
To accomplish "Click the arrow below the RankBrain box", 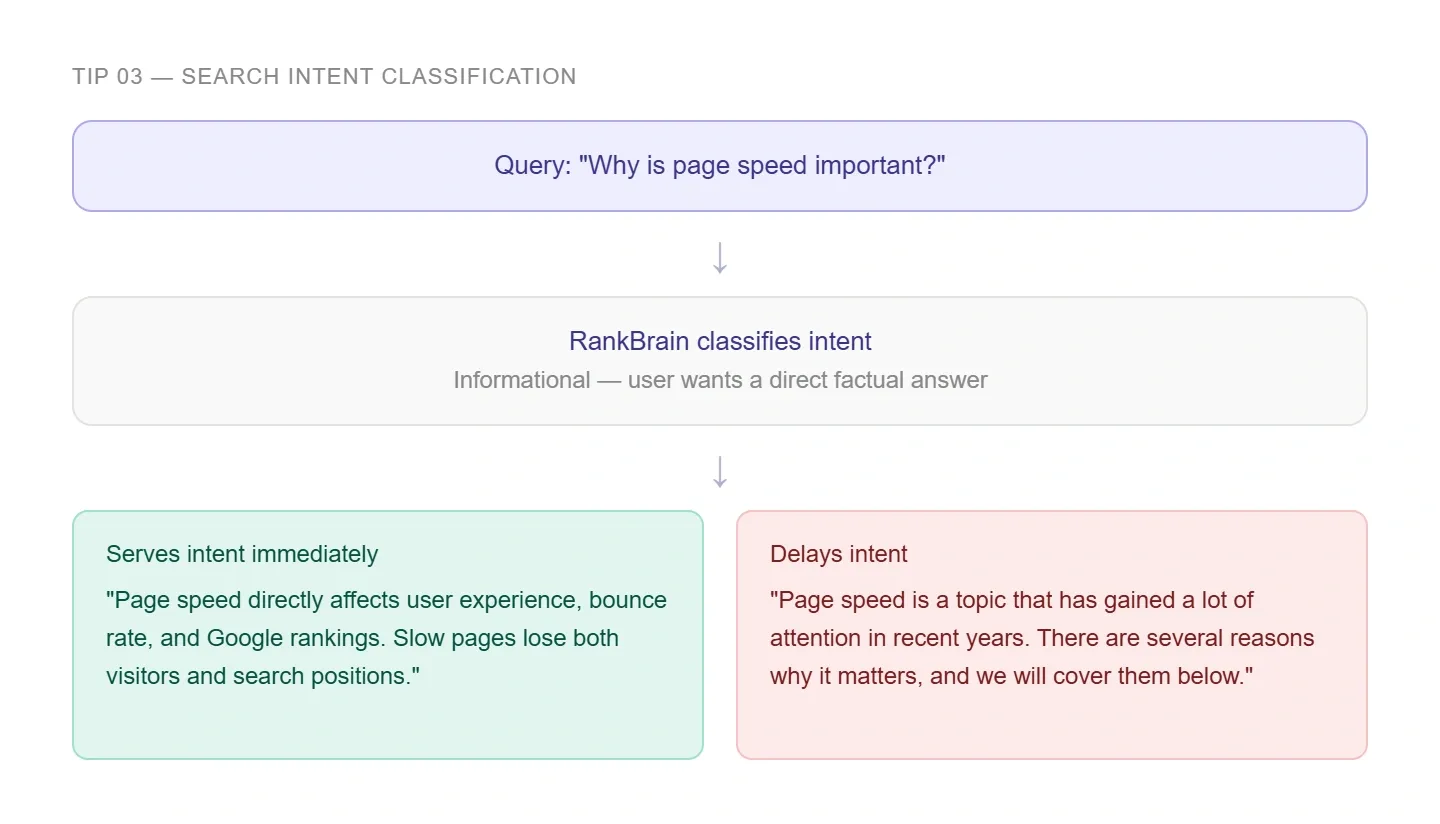I will click(720, 471).
